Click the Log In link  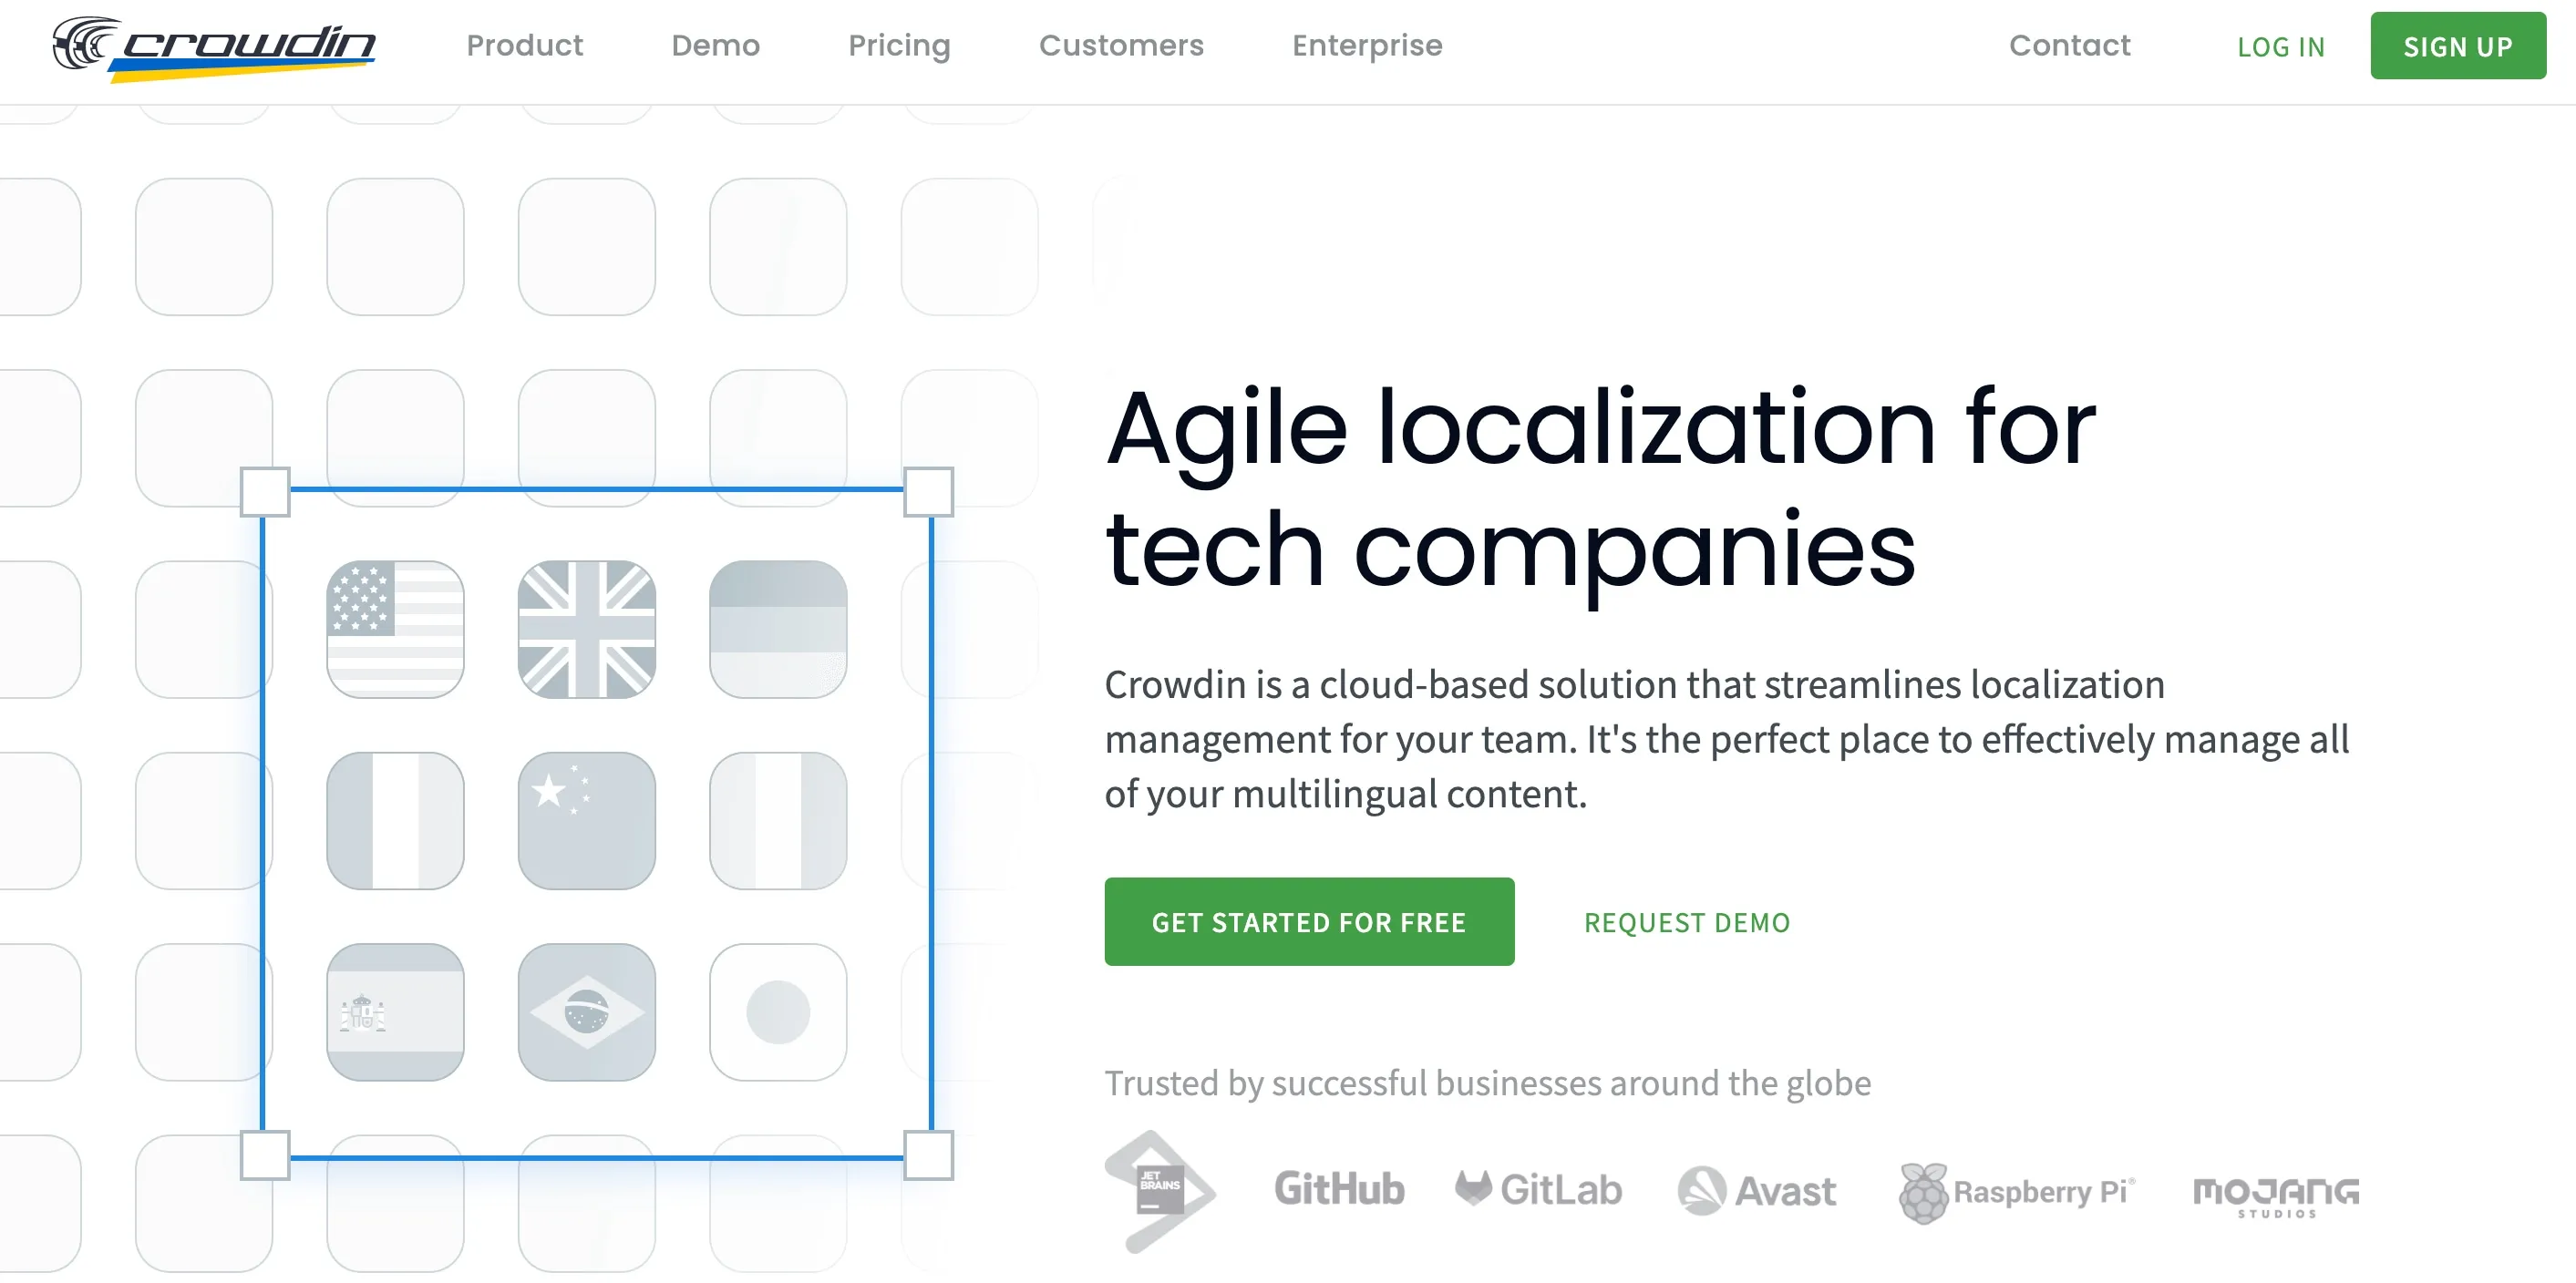click(2280, 47)
